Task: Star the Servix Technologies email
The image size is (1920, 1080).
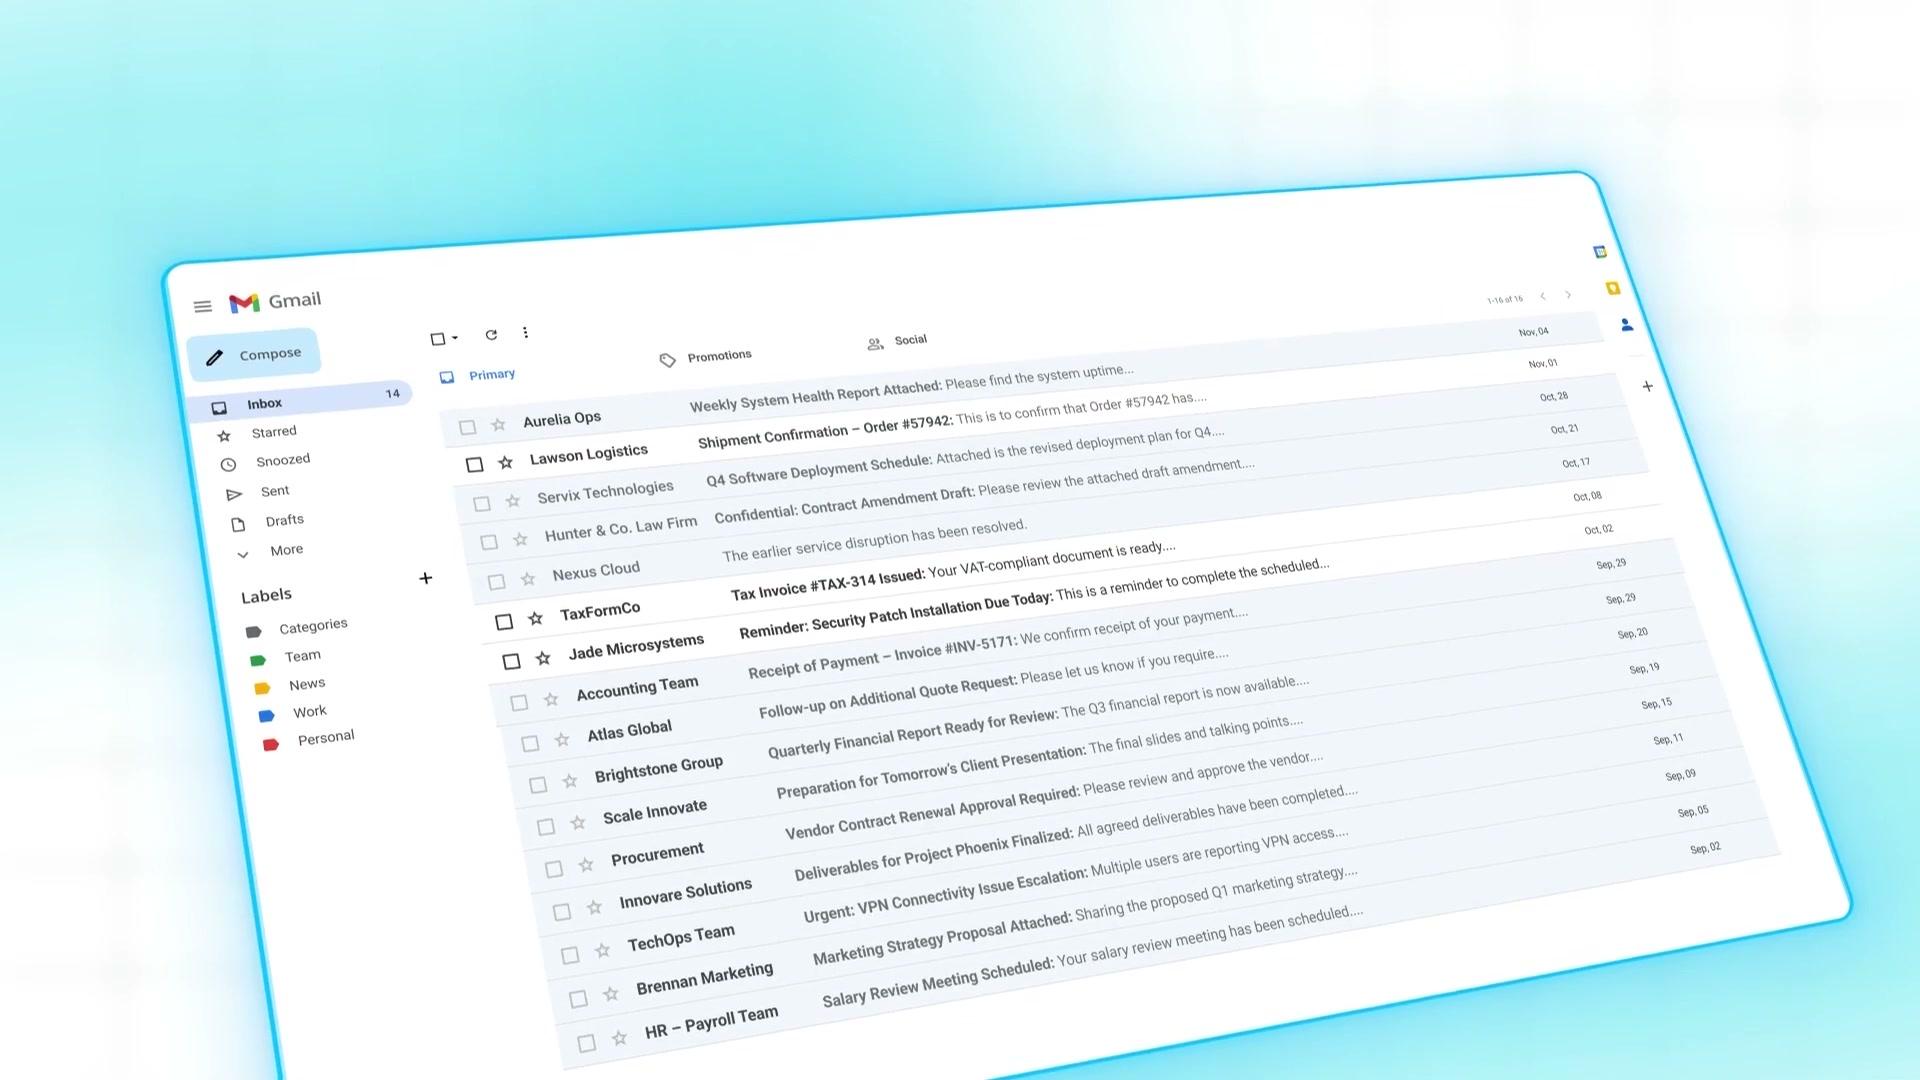Action: [x=513, y=501]
